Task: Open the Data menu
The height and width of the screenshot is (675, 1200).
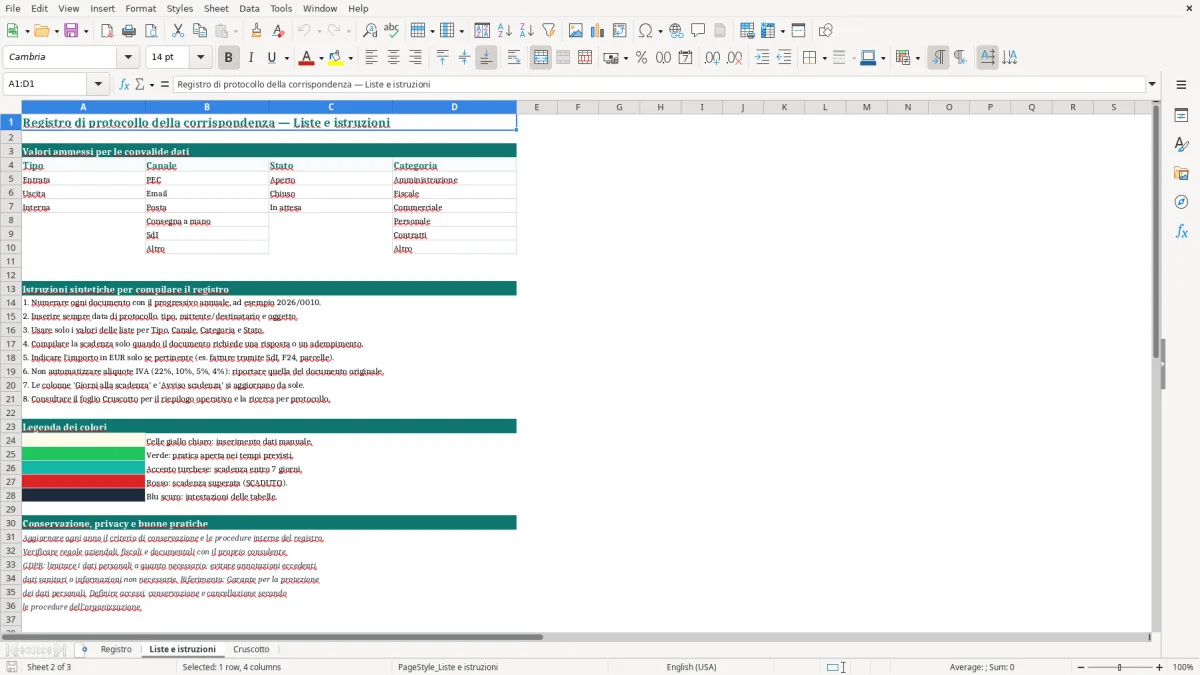Action: (x=249, y=8)
